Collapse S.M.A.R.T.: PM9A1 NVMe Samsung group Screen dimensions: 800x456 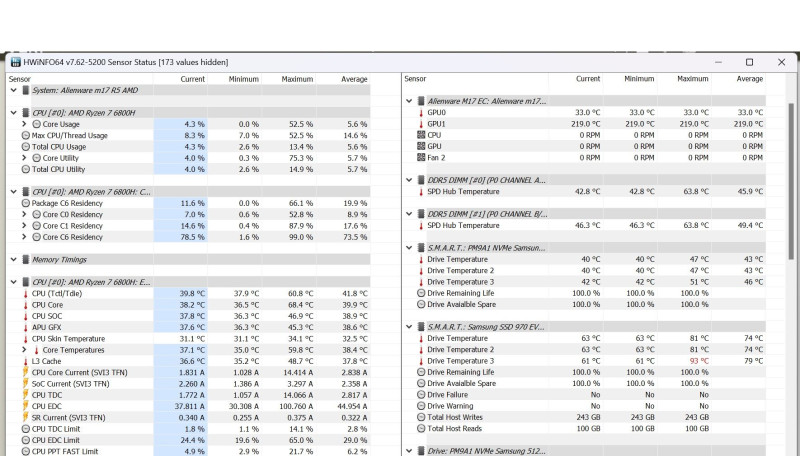[x=409, y=248]
